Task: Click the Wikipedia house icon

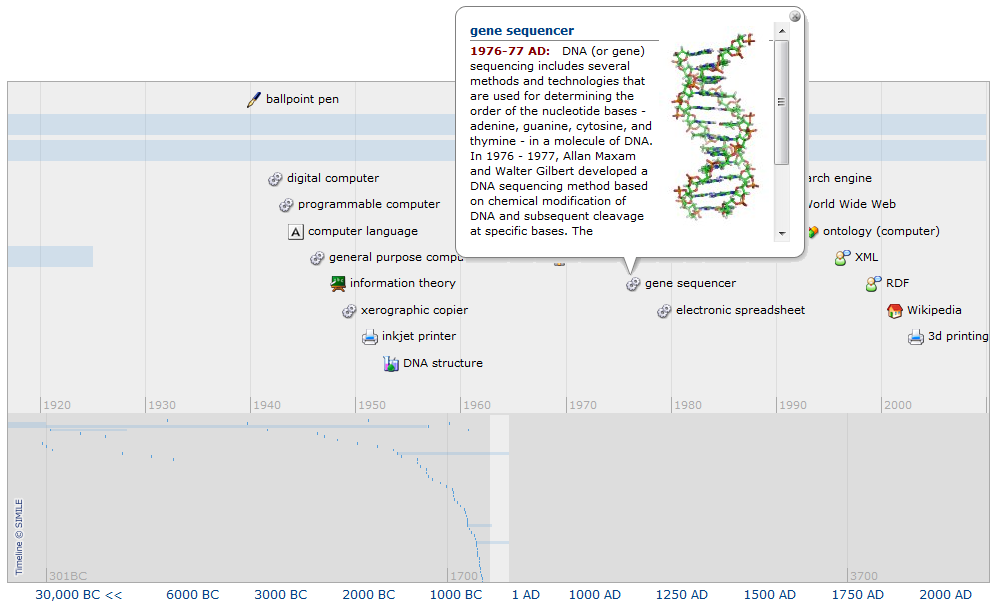Action: 894,311
